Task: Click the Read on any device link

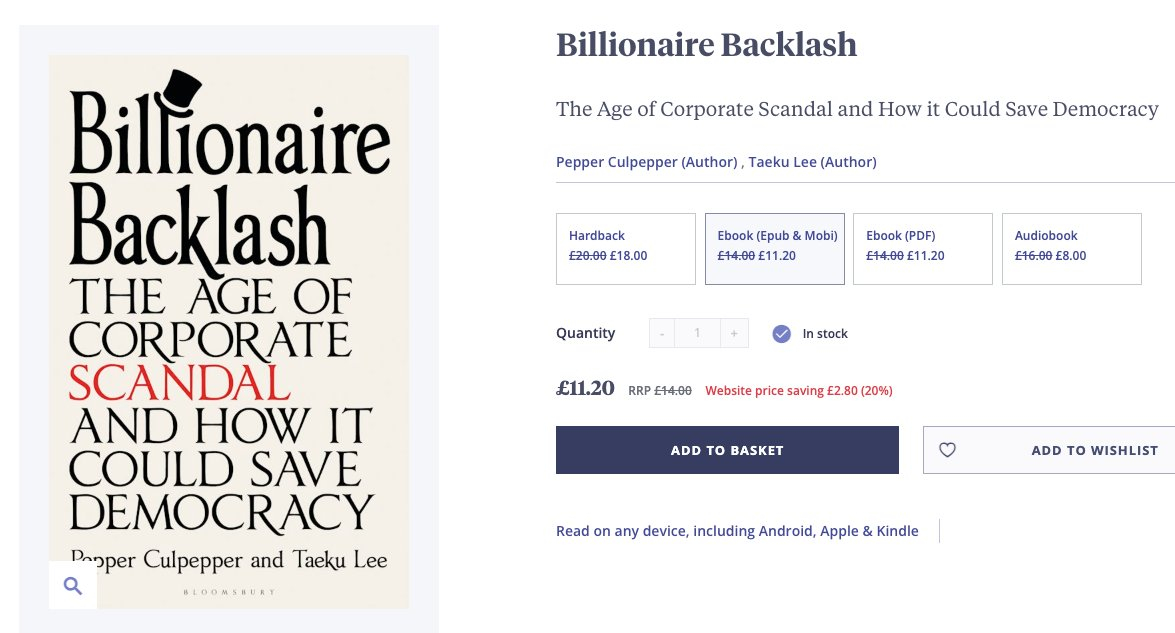Action: pos(737,531)
